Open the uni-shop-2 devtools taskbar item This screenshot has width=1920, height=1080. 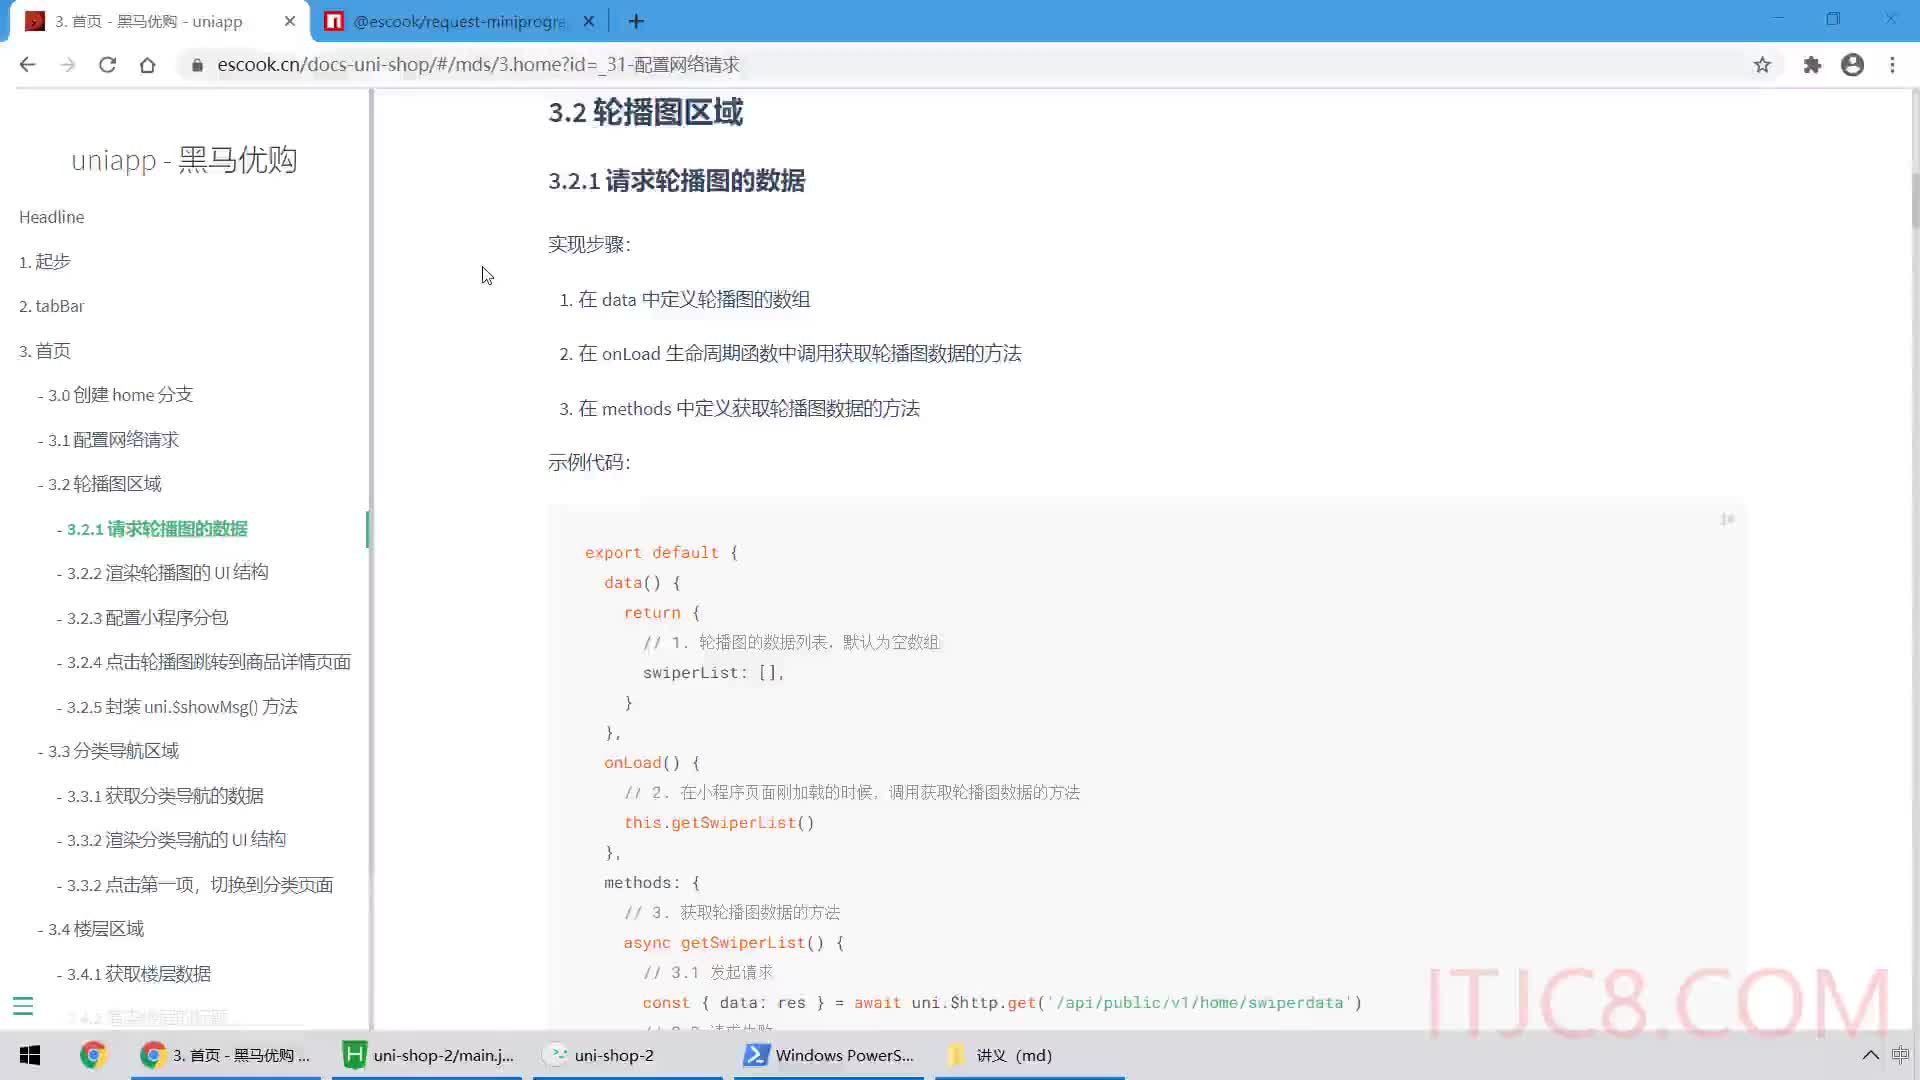[x=628, y=1055]
